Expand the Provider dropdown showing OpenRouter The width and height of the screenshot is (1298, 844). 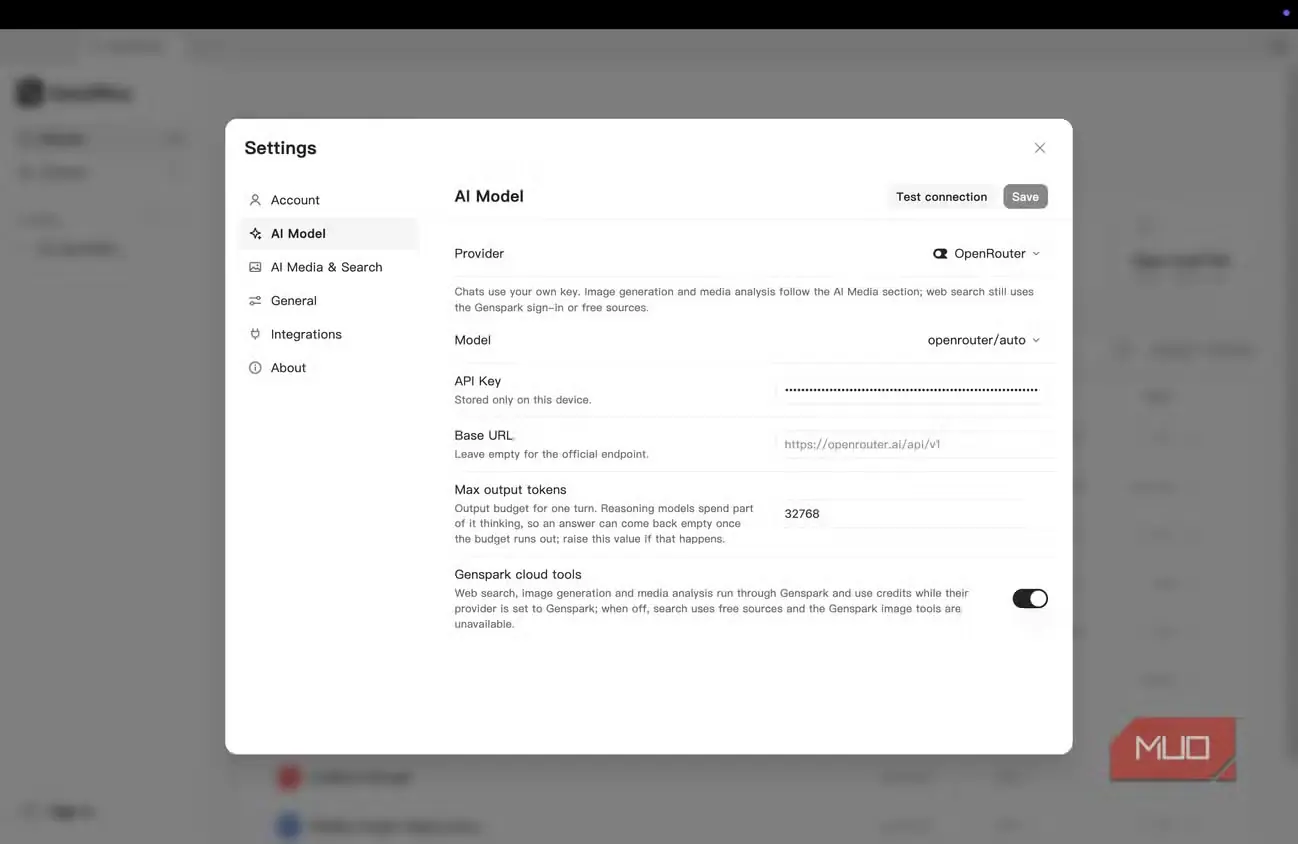pyautogui.click(x=987, y=254)
